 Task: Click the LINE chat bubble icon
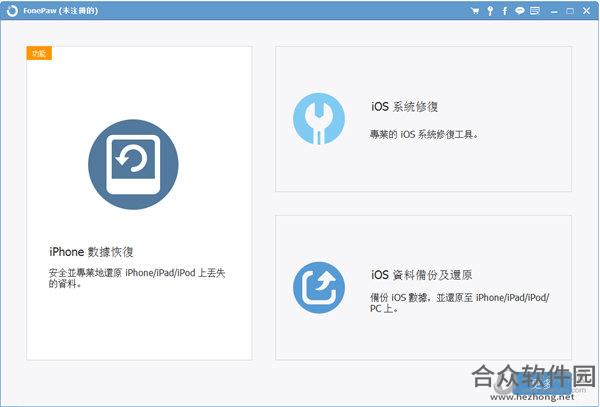click(x=519, y=10)
